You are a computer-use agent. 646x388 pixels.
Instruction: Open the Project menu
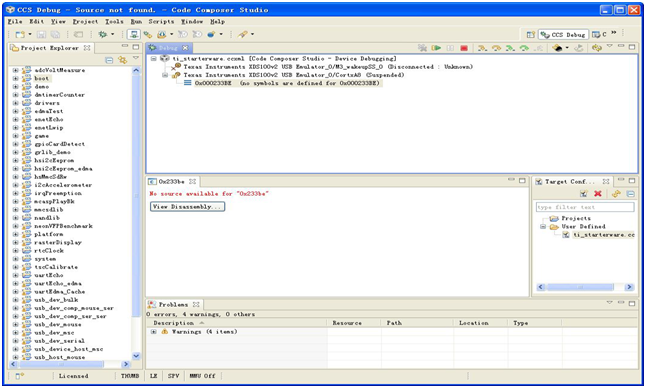[85, 21]
